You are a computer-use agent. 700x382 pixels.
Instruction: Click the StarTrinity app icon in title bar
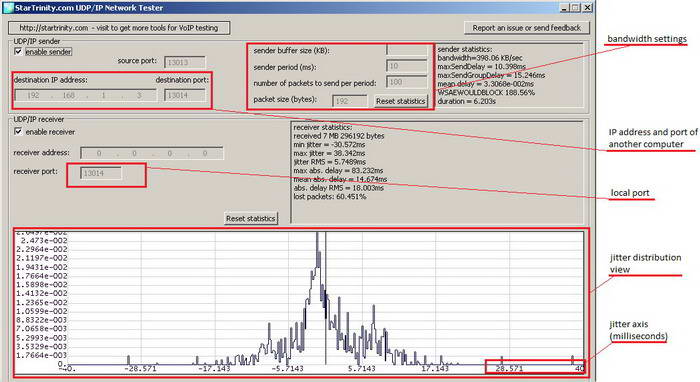(x=8, y=8)
